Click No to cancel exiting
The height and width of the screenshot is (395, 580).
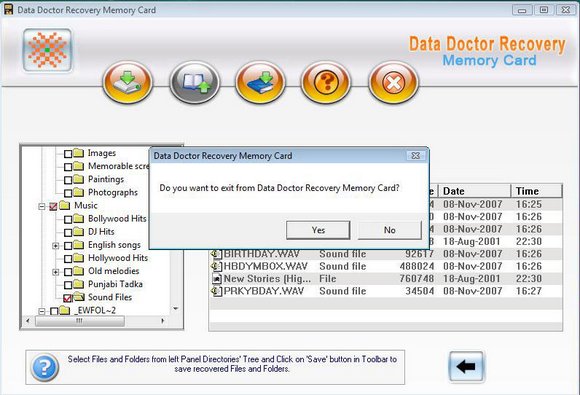coord(390,230)
